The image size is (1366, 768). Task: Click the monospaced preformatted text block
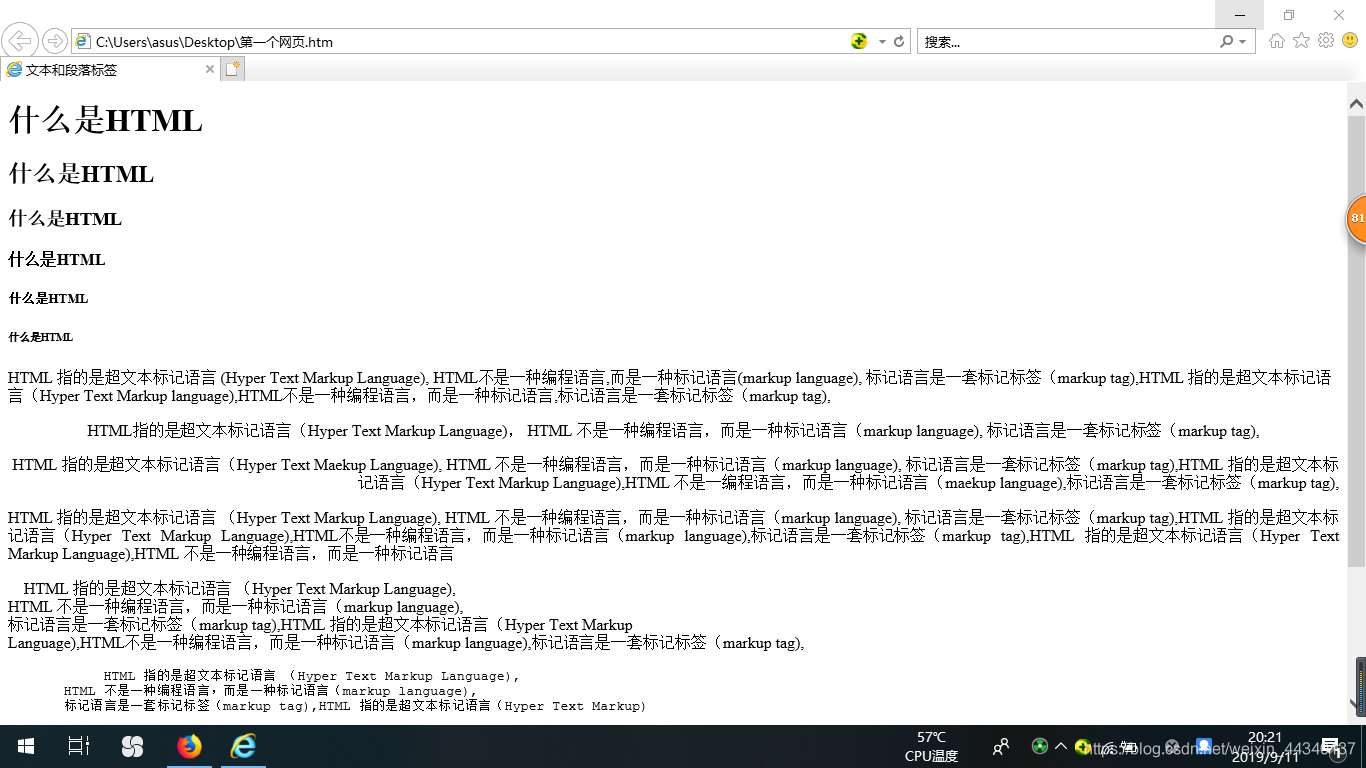(x=355, y=691)
